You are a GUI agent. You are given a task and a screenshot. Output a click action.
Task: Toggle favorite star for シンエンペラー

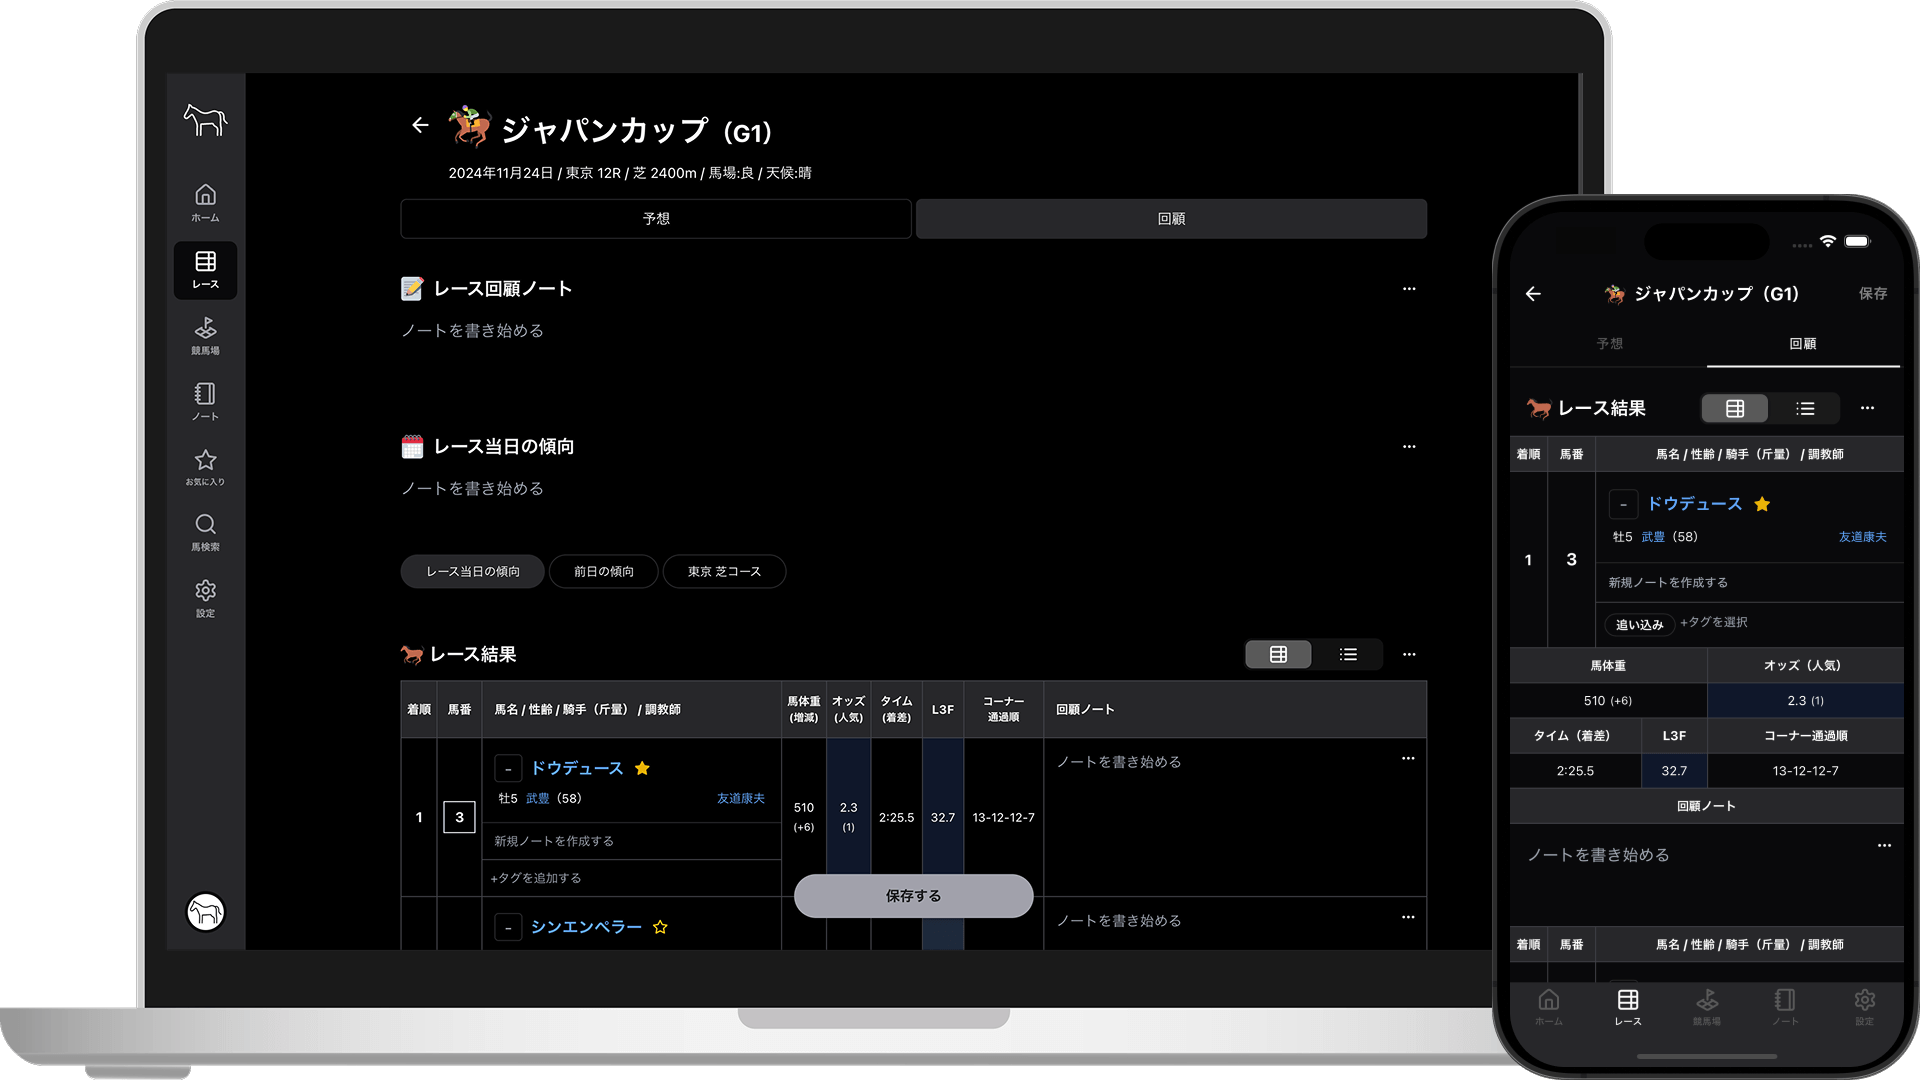(x=660, y=927)
